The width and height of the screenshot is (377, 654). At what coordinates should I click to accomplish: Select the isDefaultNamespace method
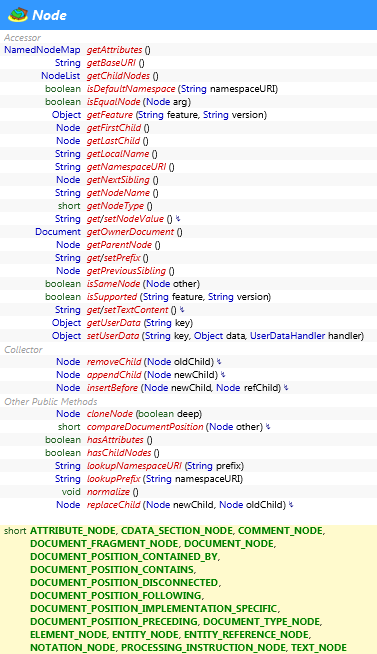[x=131, y=89]
